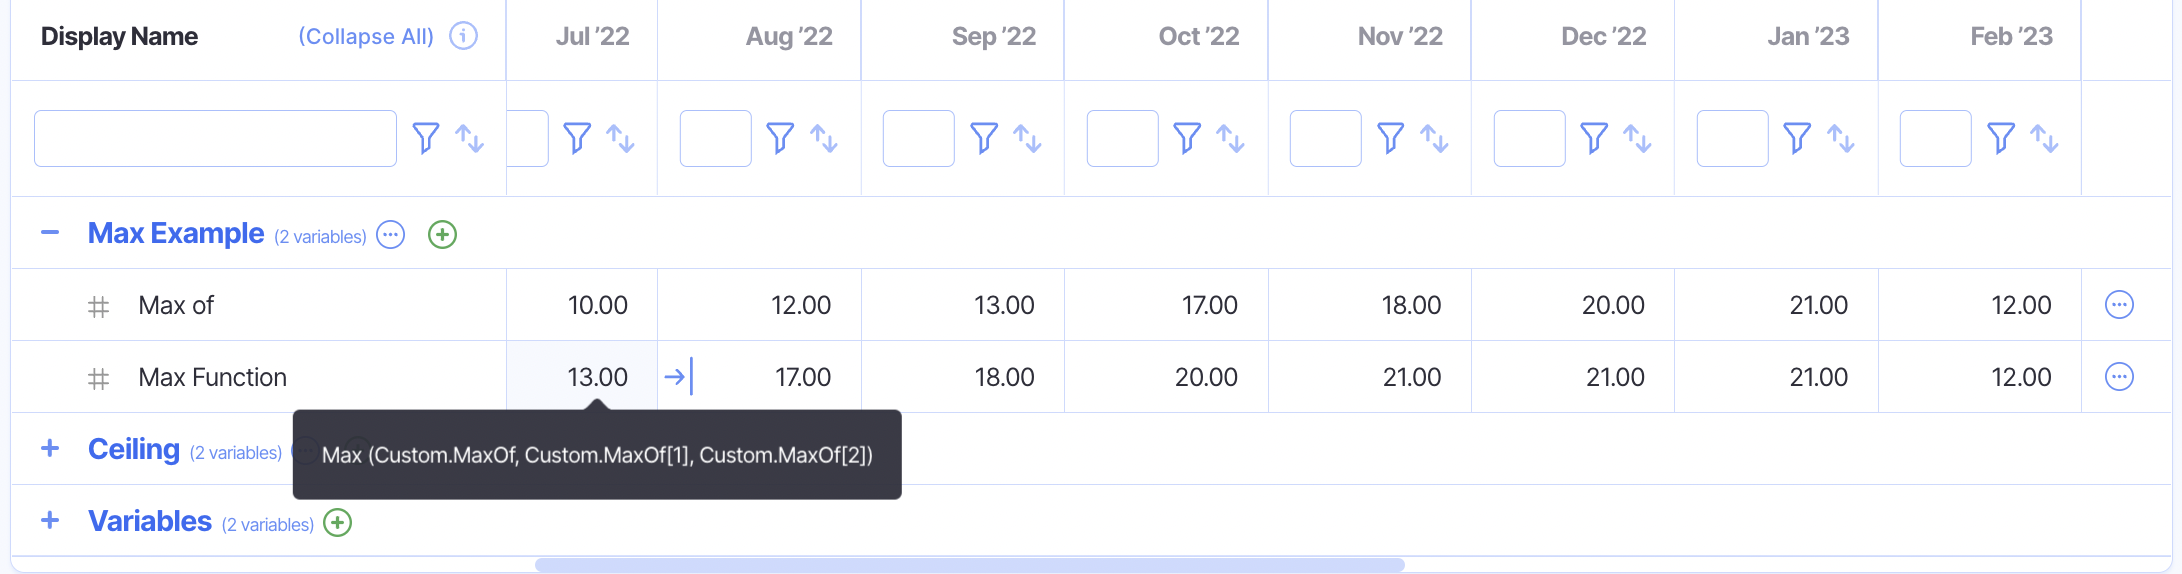This screenshot has width=2182, height=574.
Task: Click the Collapse All link
Action: [x=366, y=37]
